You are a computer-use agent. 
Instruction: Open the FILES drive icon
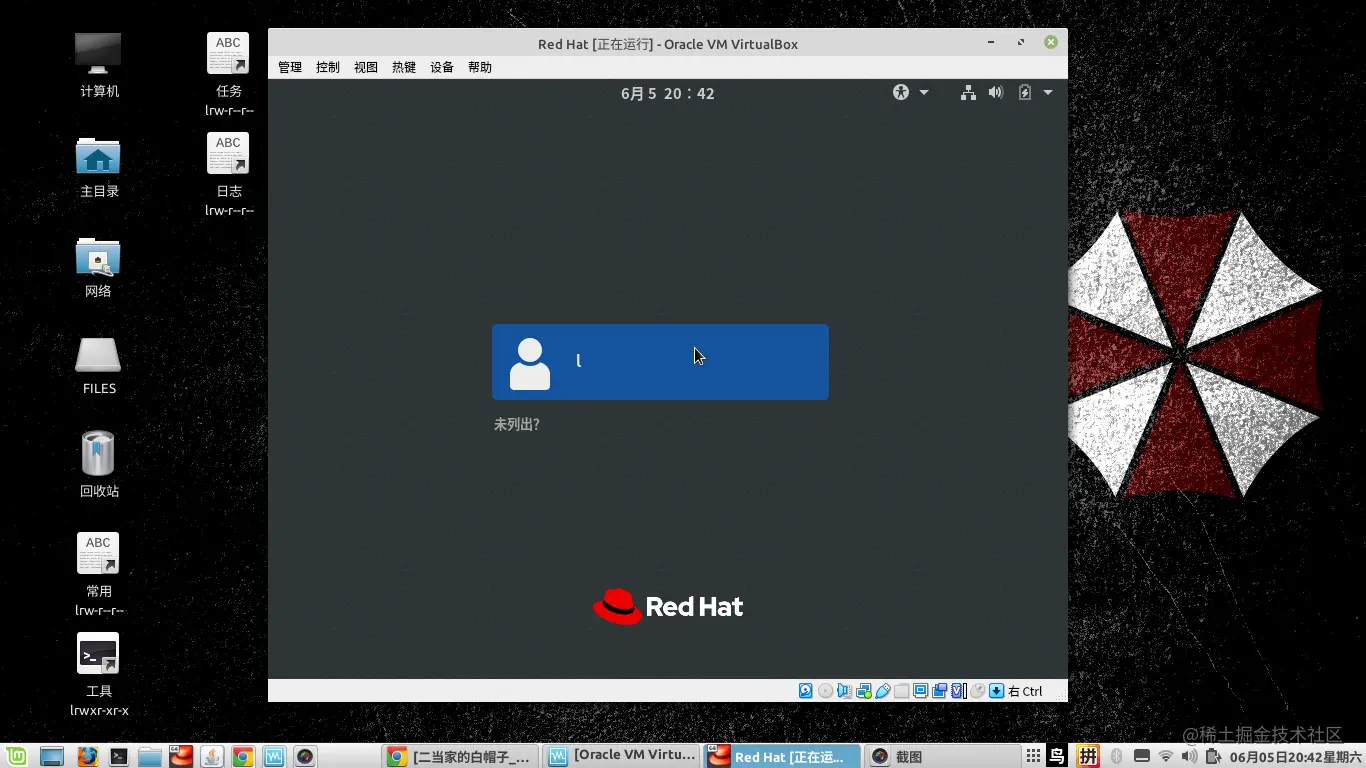[99, 365]
